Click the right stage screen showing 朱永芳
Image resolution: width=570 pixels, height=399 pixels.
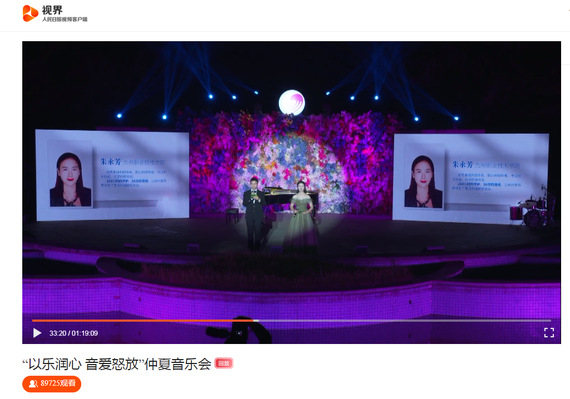471,178
